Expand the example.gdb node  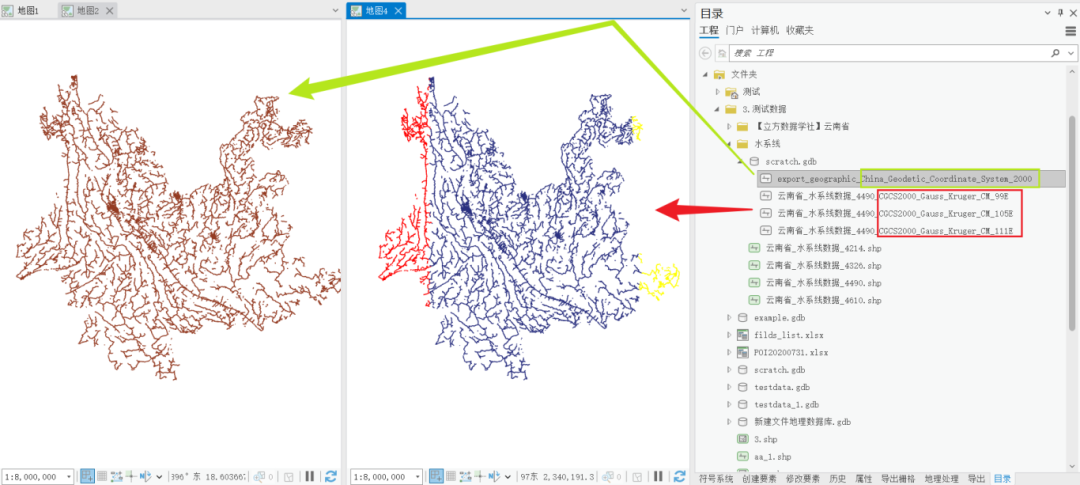click(x=729, y=318)
